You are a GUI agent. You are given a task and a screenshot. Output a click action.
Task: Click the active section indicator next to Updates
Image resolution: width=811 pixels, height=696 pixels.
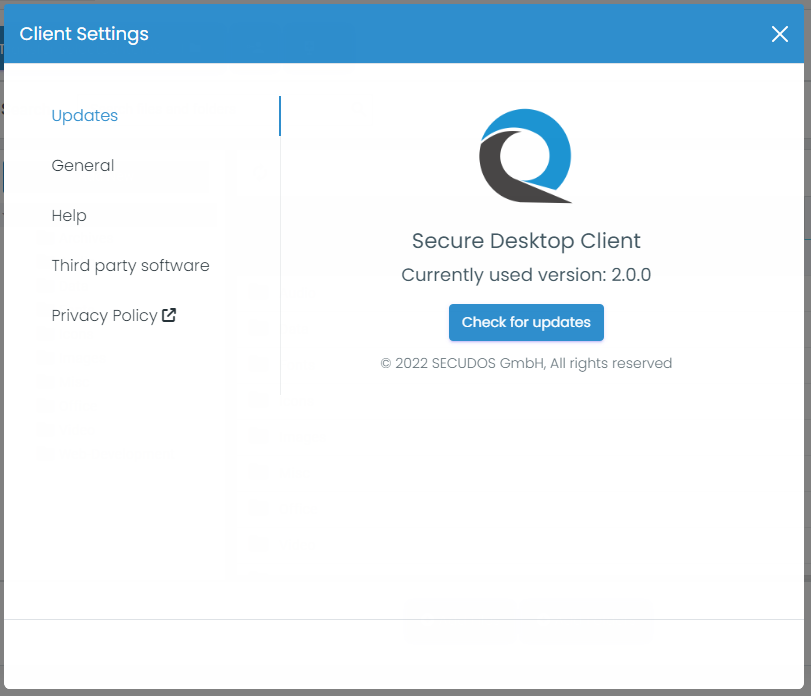281,115
